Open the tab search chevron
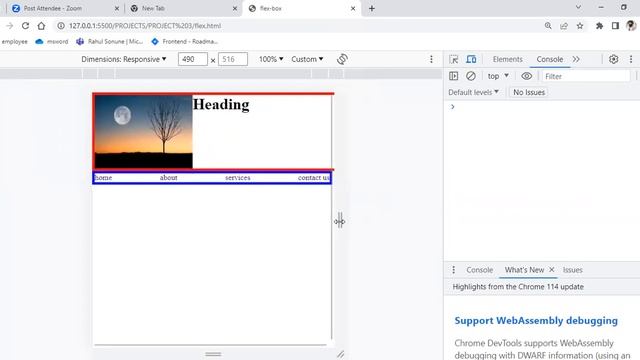 578,7
